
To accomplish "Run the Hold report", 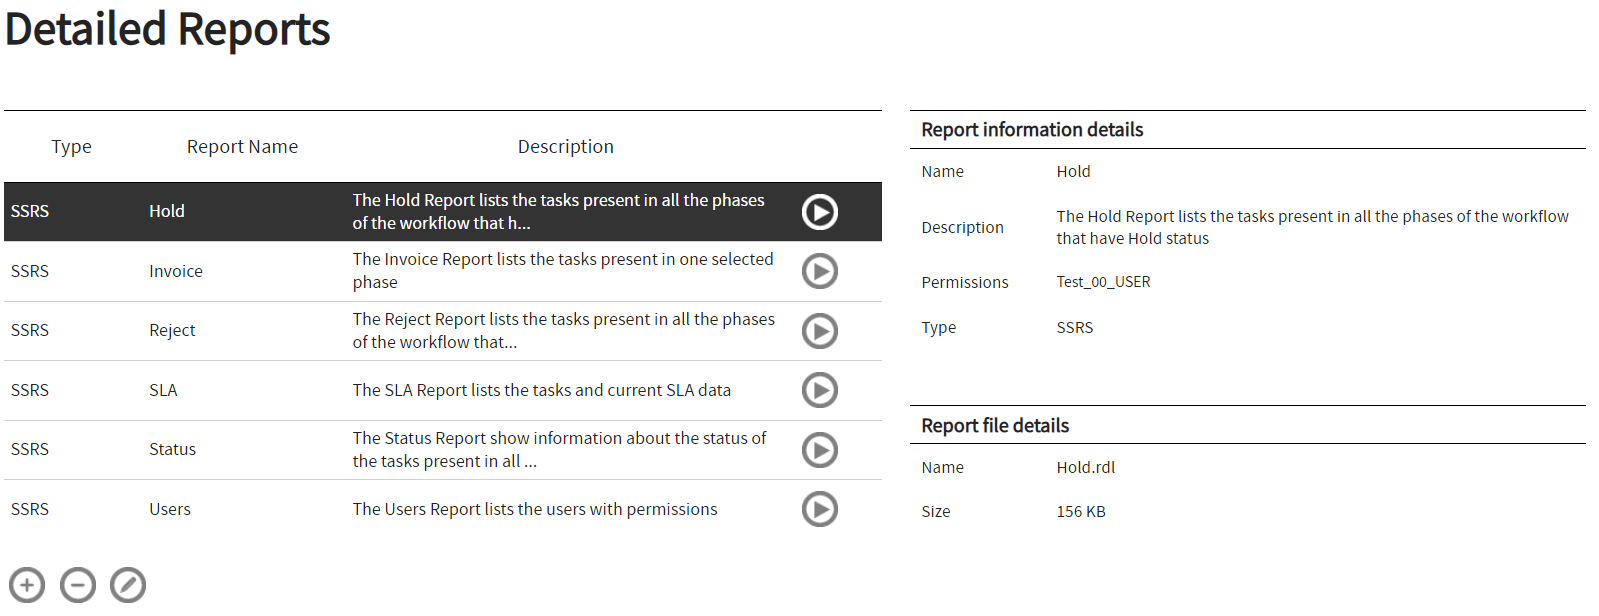I will (819, 211).
